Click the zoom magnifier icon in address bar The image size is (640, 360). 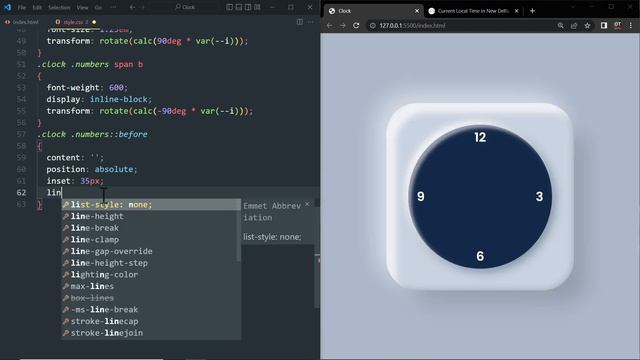(x=561, y=25)
